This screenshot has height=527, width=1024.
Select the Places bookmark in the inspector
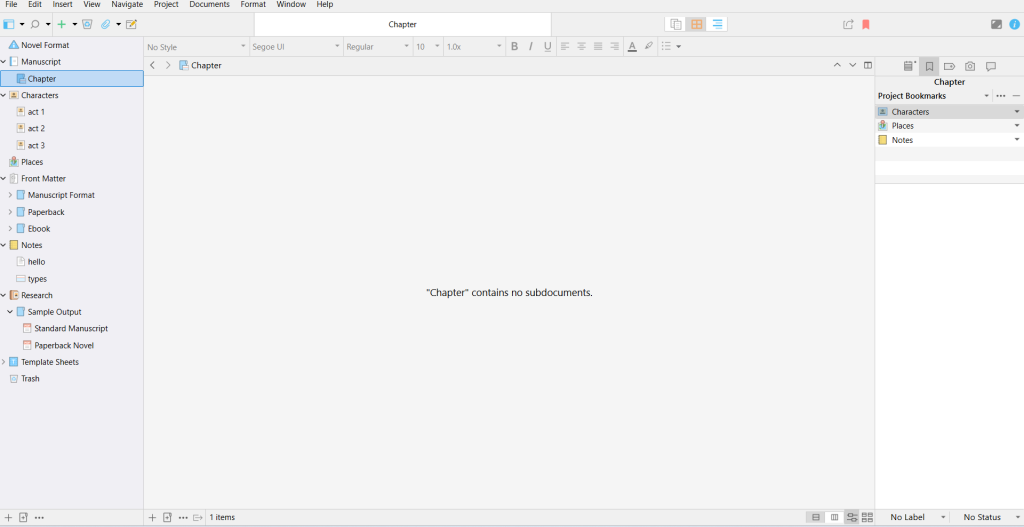pyautogui.click(x=902, y=126)
